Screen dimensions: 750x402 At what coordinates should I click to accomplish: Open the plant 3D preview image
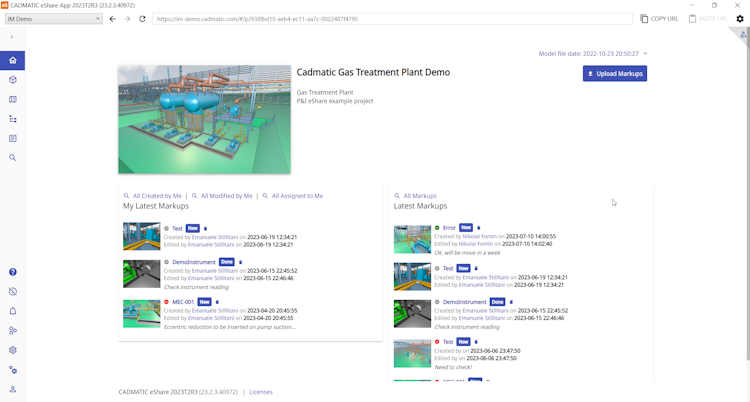(x=204, y=119)
